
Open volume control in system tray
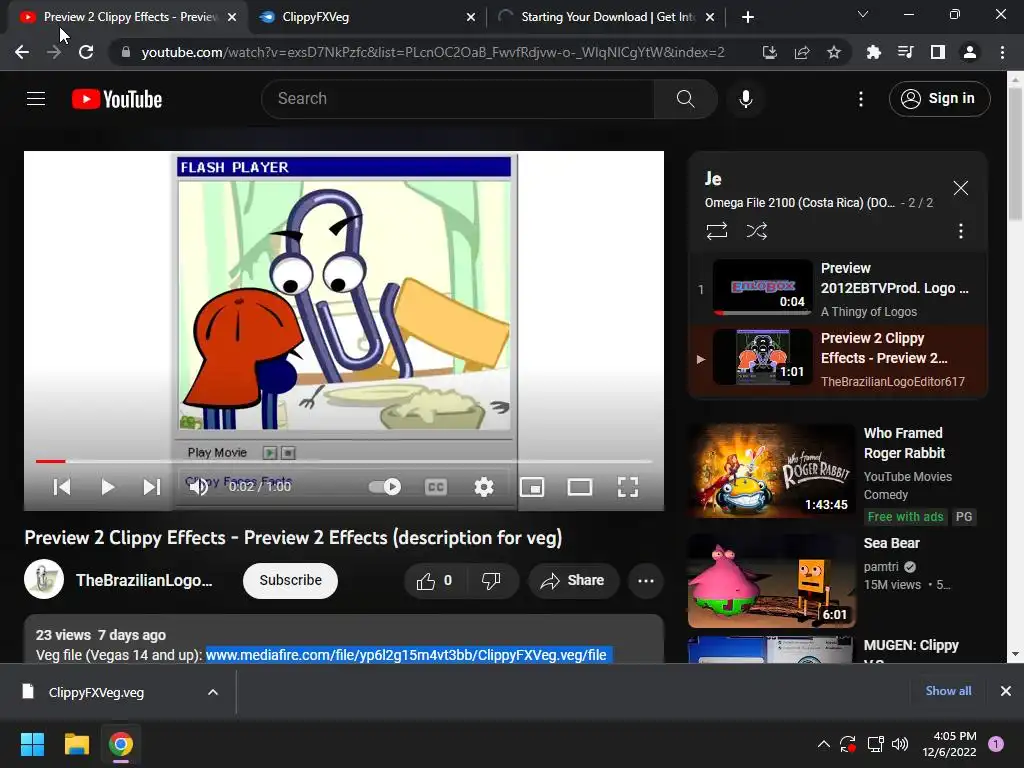[x=900, y=744]
